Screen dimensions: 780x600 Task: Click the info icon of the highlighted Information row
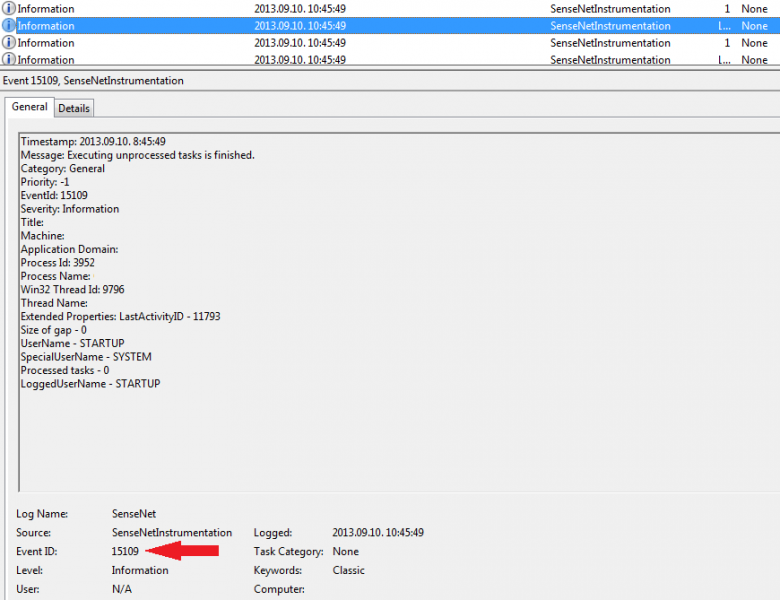8,25
